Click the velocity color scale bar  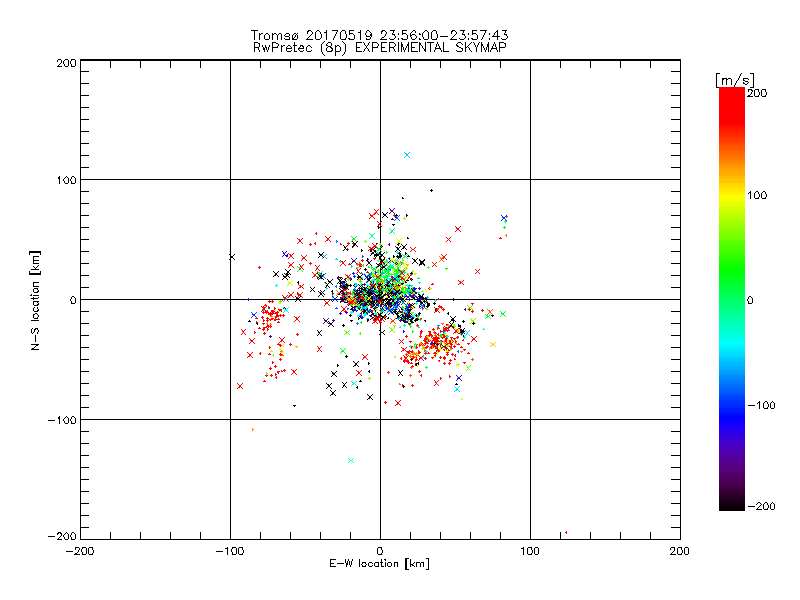click(732, 299)
